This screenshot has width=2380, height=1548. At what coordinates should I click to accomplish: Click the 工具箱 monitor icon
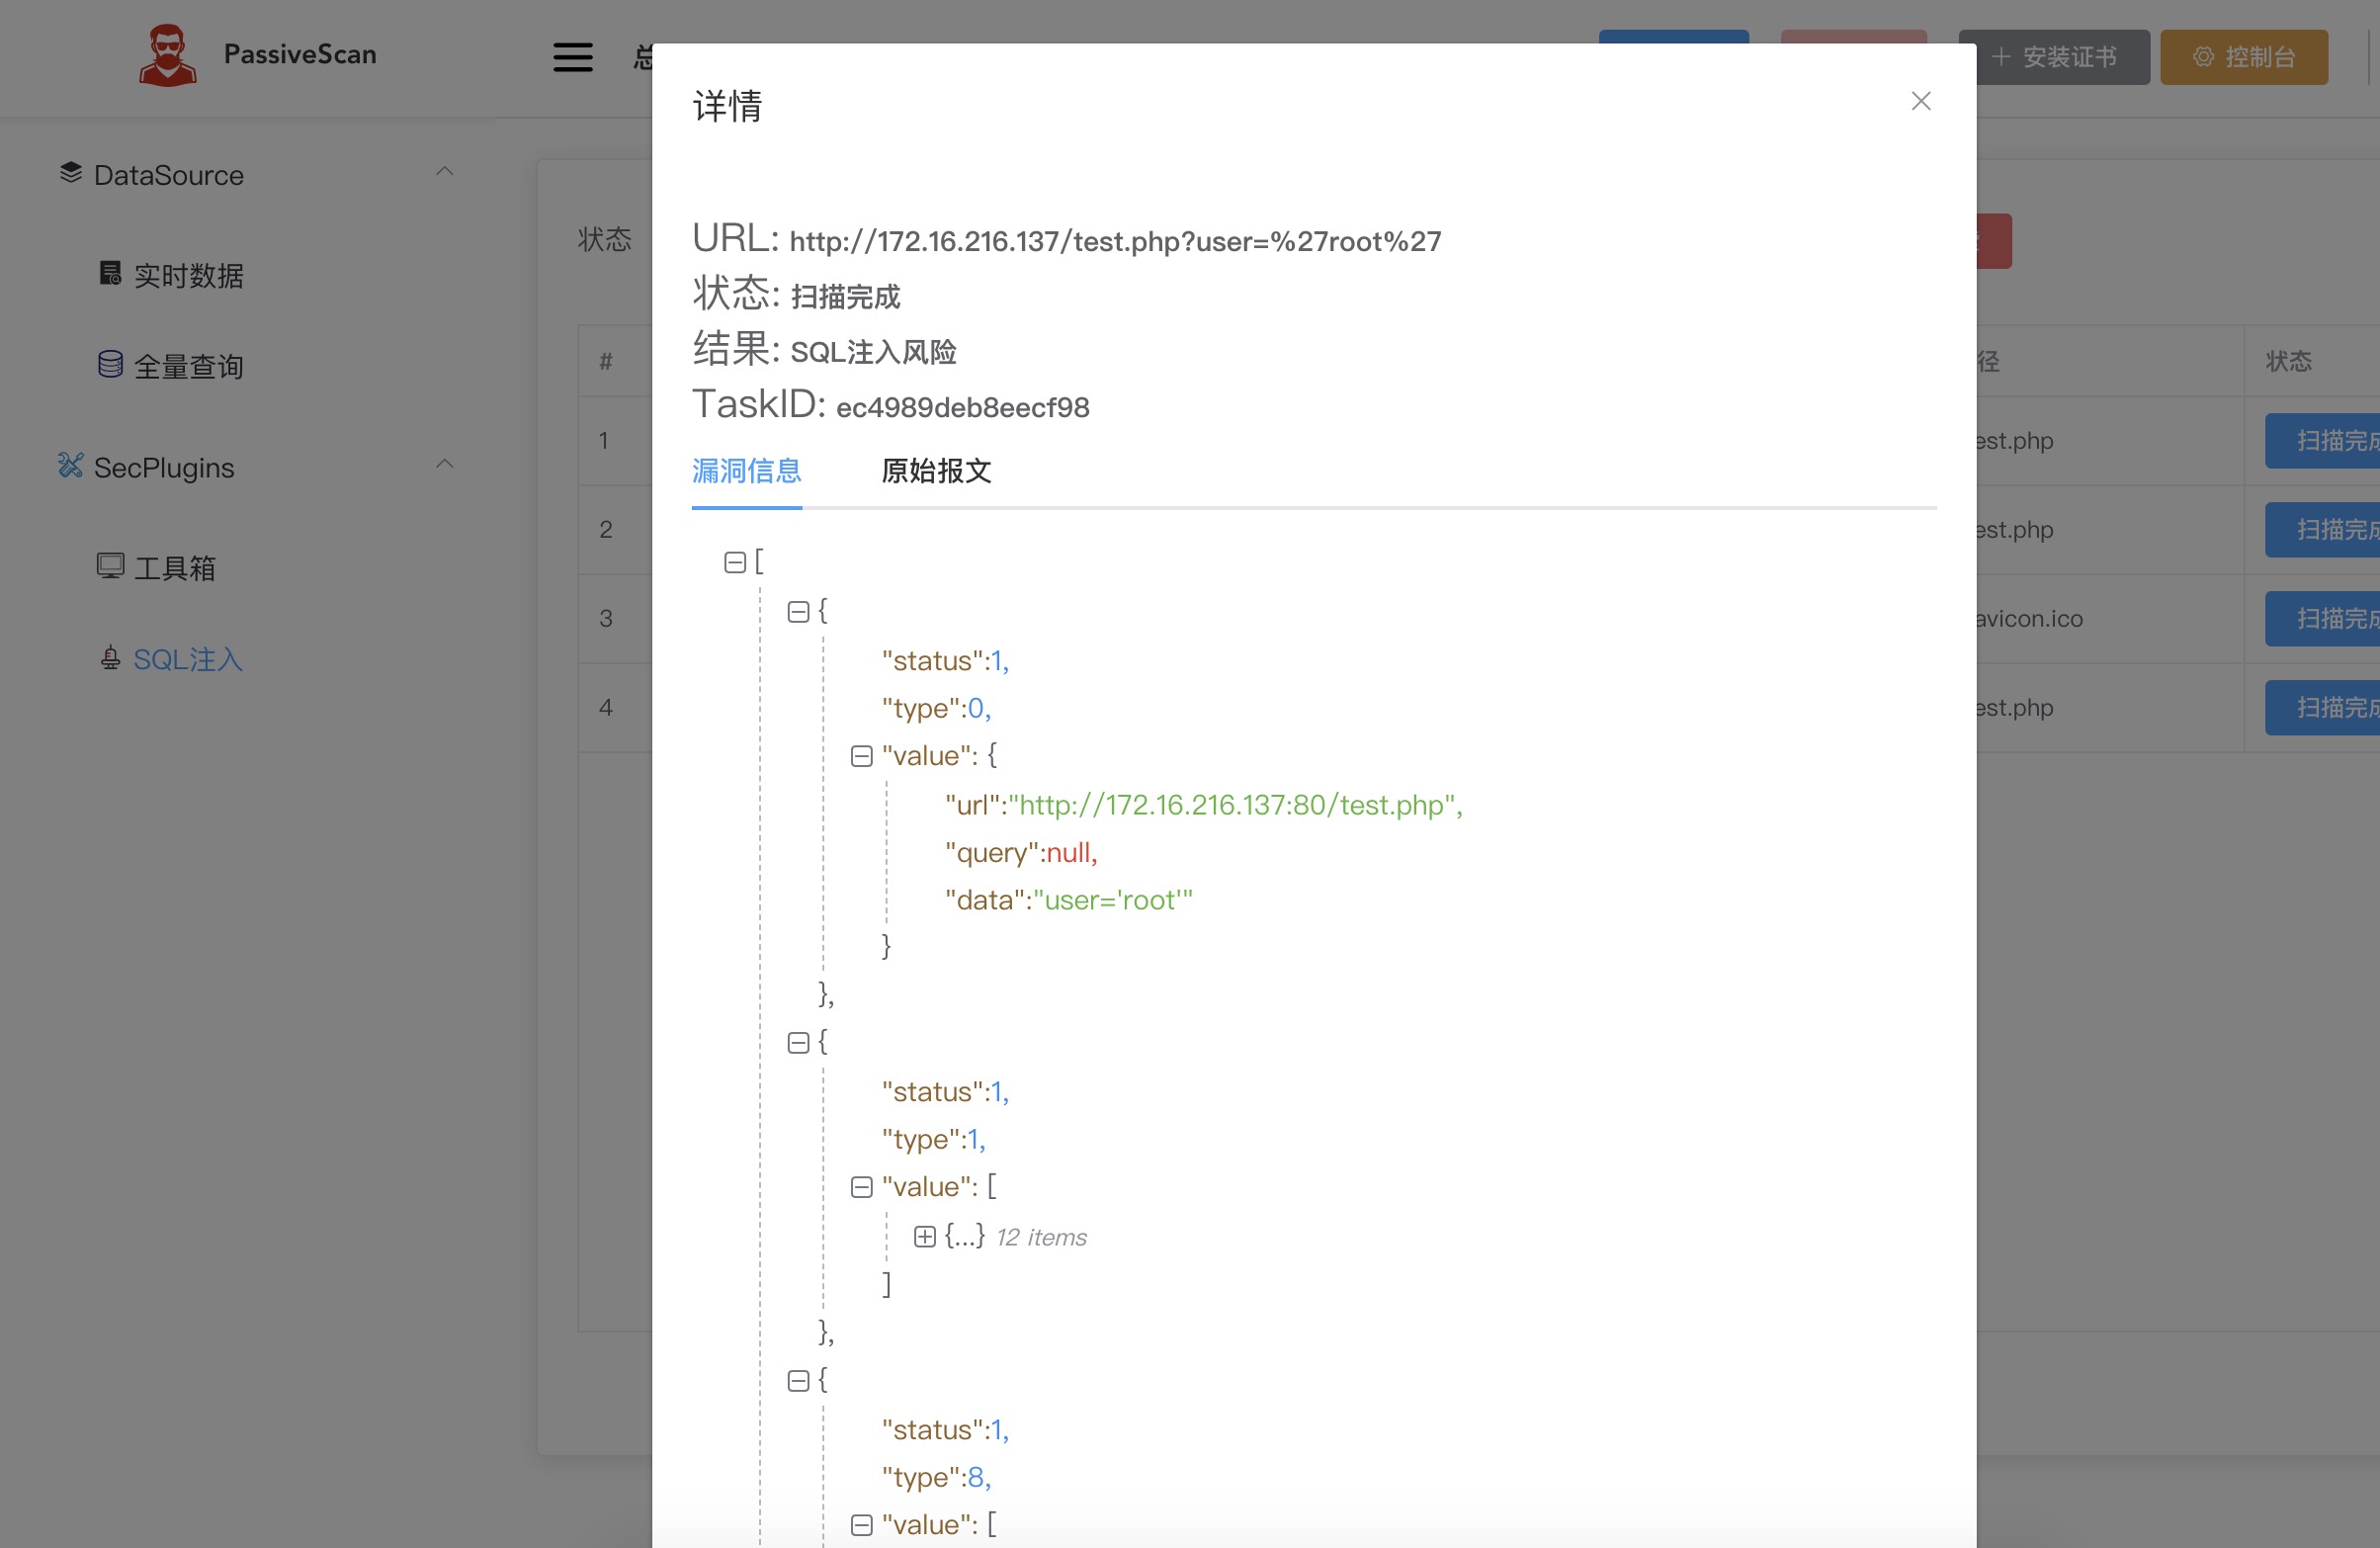110,566
